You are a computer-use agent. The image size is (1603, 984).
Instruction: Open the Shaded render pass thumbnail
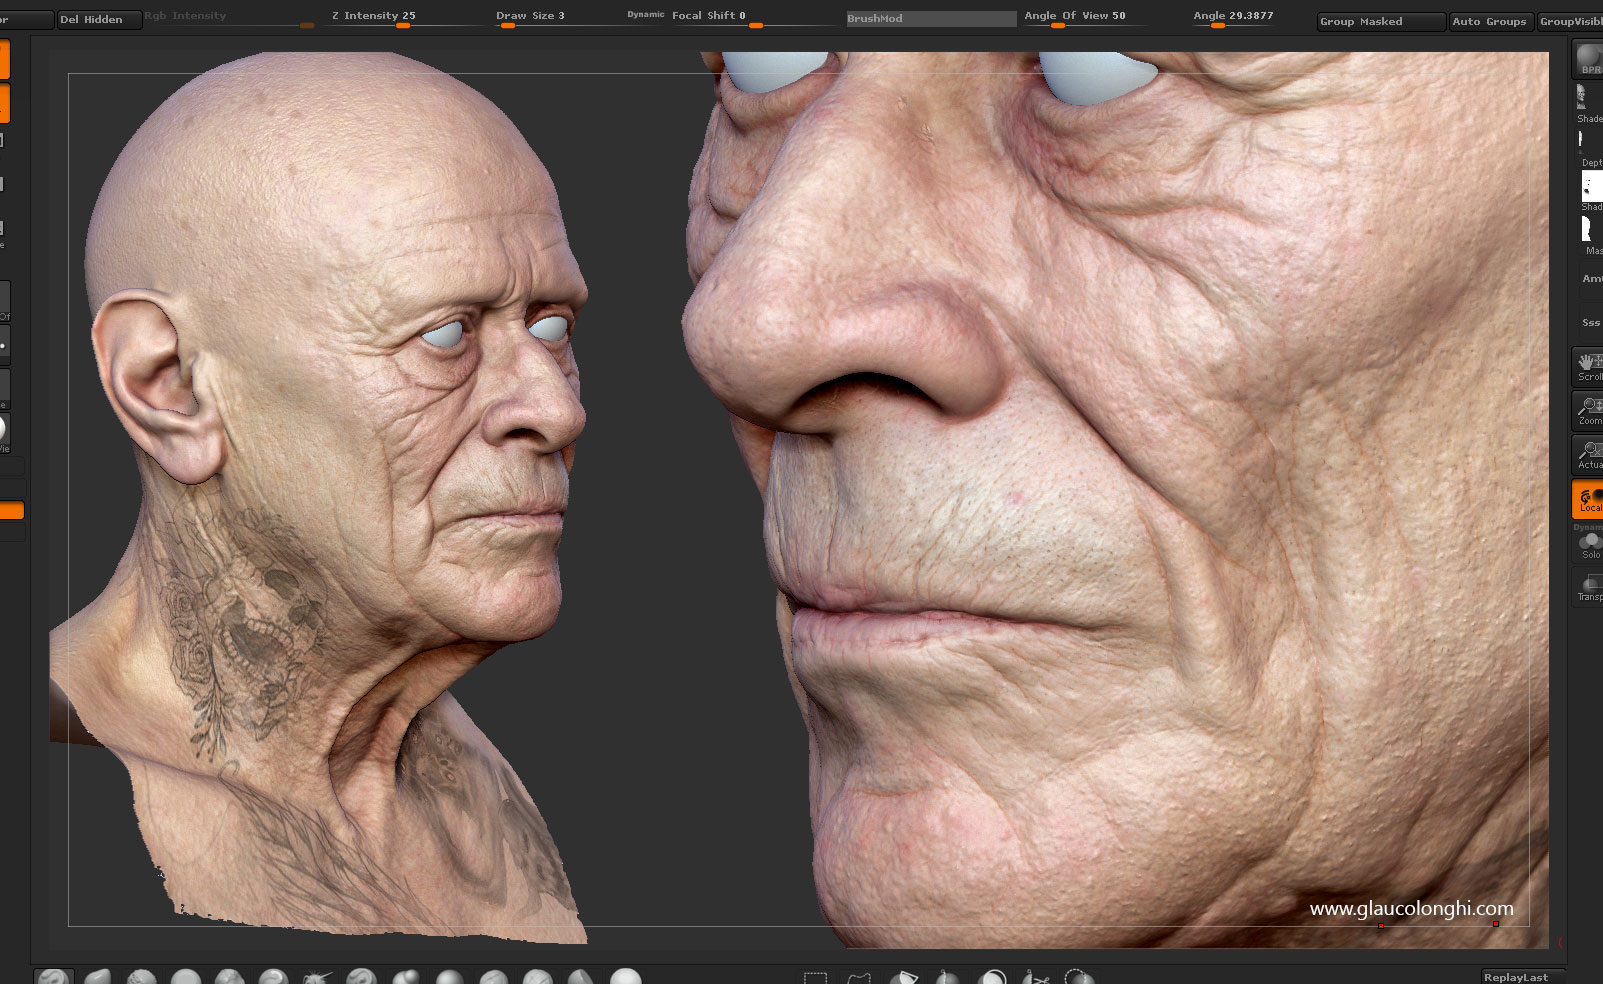(x=1588, y=104)
